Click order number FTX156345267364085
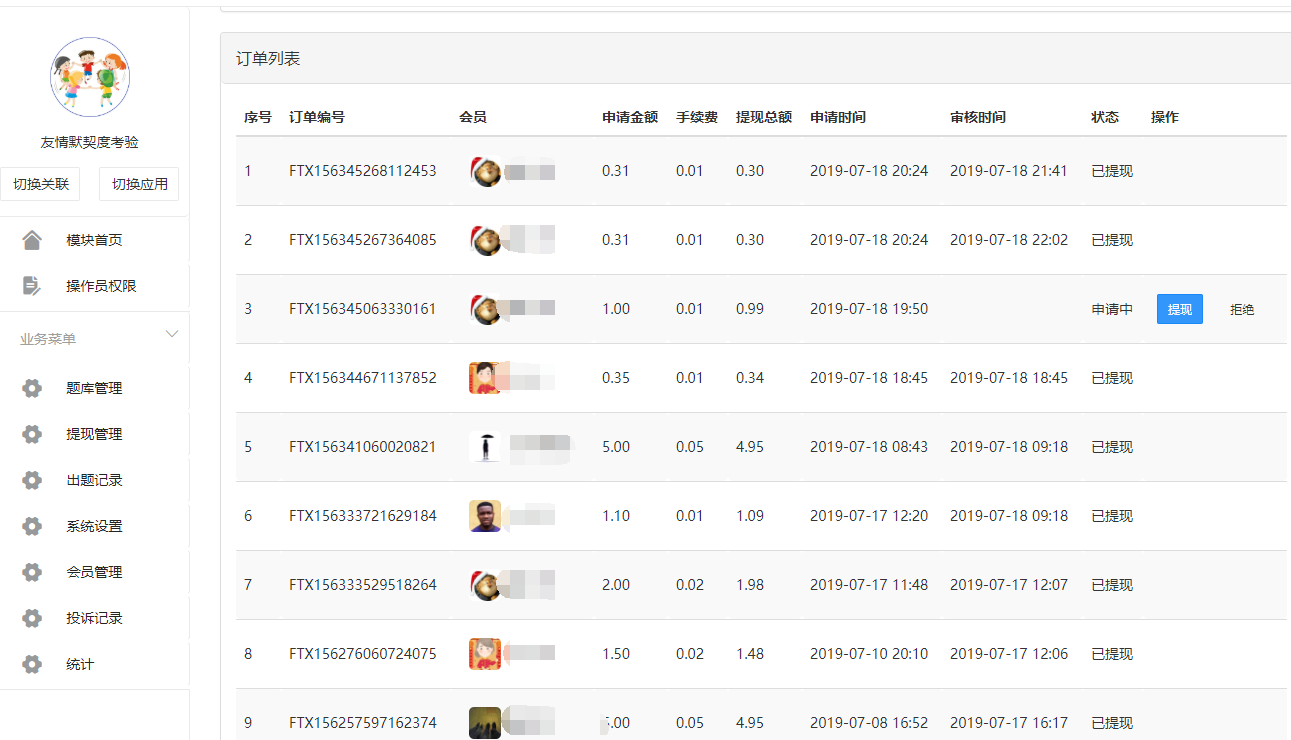The image size is (1291, 740). pos(363,240)
